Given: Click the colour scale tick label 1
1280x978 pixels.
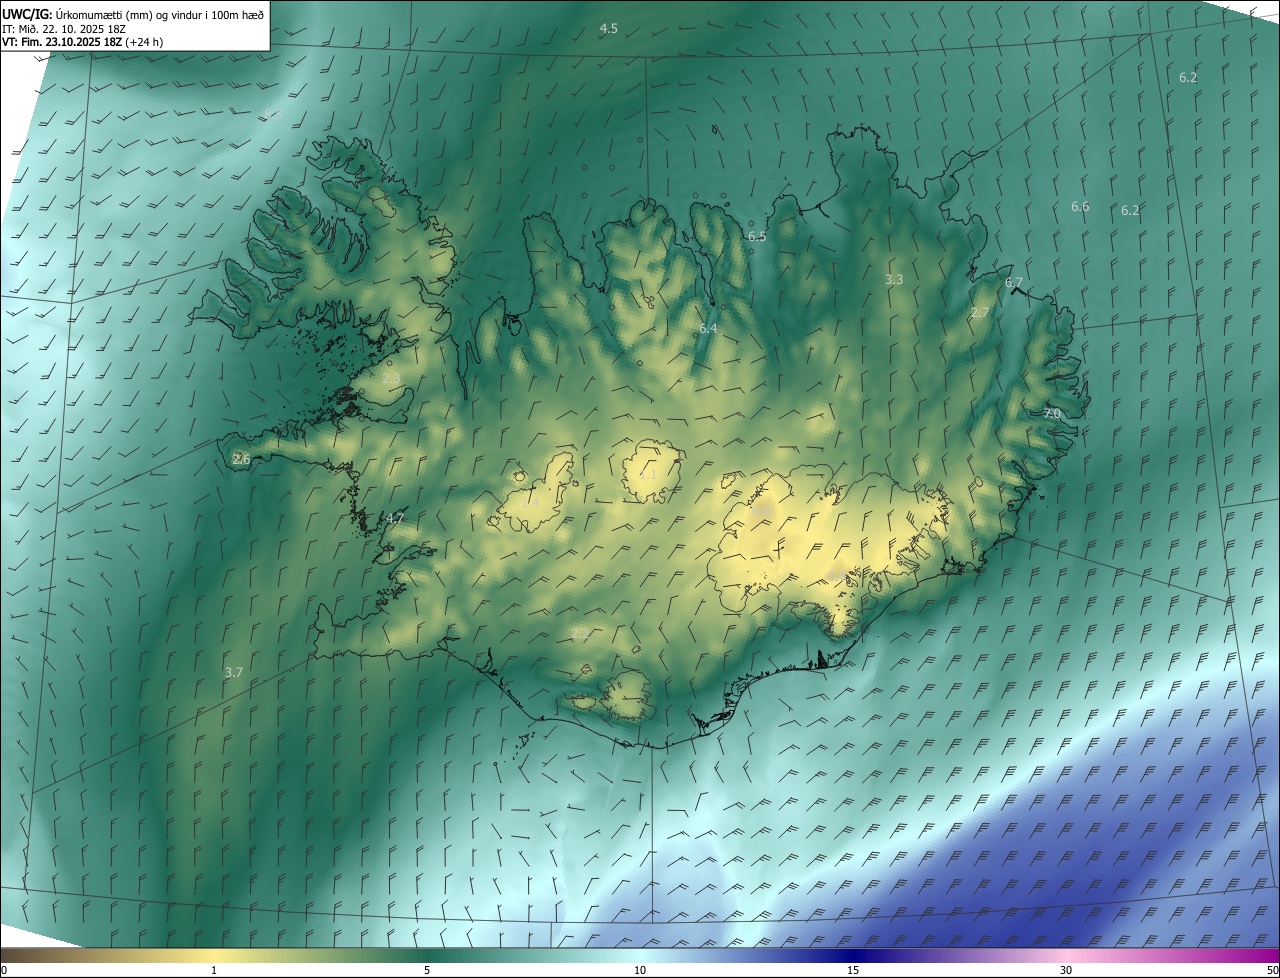Looking at the screenshot, I should click(x=214, y=970).
